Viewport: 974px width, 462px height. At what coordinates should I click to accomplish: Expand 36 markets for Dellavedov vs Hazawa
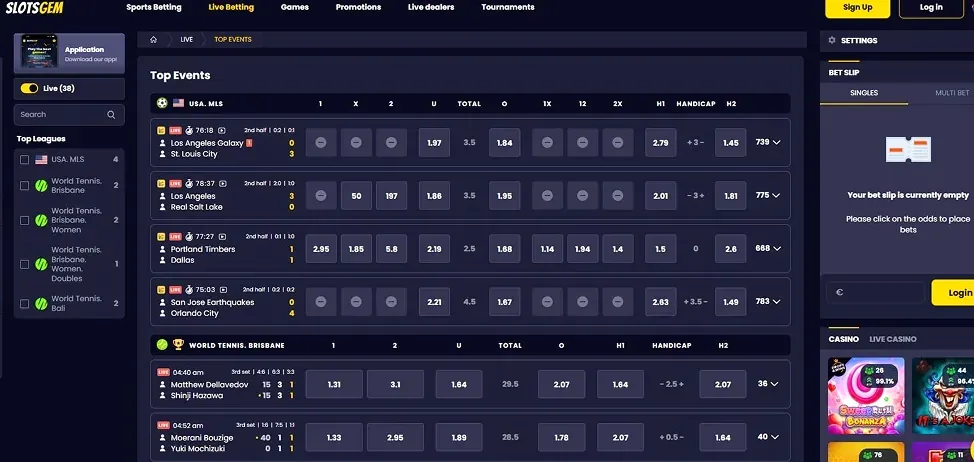point(768,384)
